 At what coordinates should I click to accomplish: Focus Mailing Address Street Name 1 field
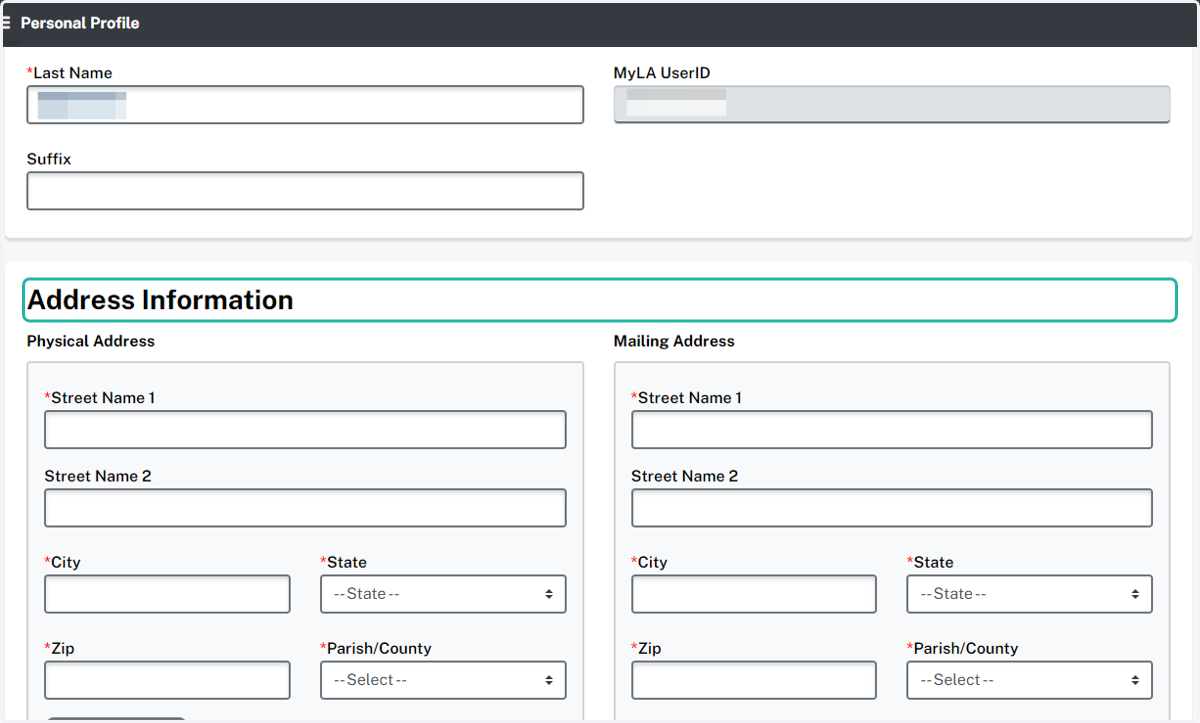[x=892, y=430]
